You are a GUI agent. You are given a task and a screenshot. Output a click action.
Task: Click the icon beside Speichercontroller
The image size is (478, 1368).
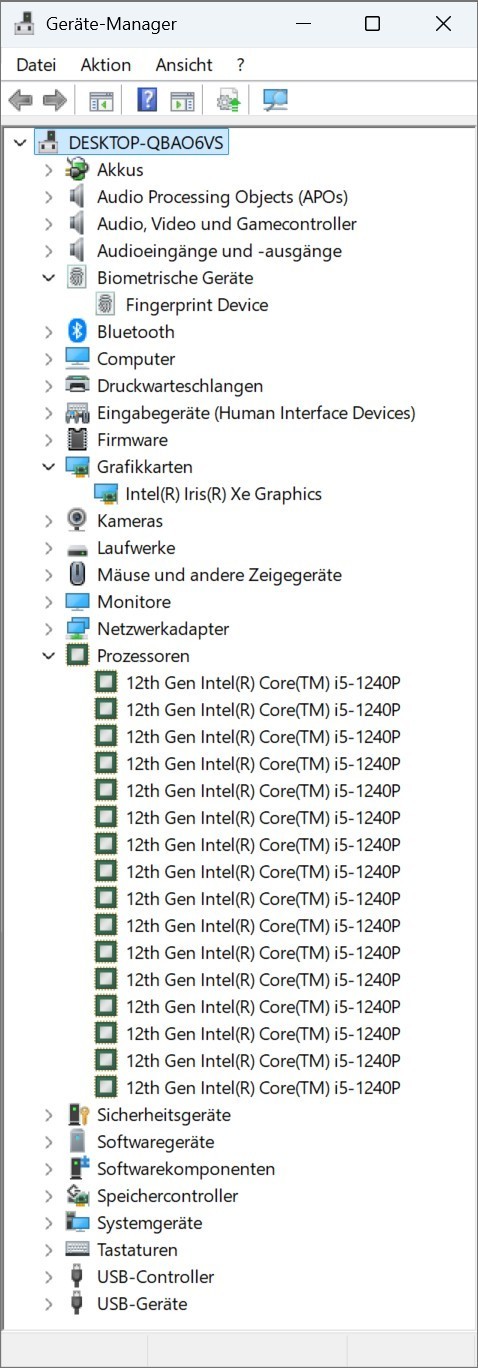point(77,1196)
